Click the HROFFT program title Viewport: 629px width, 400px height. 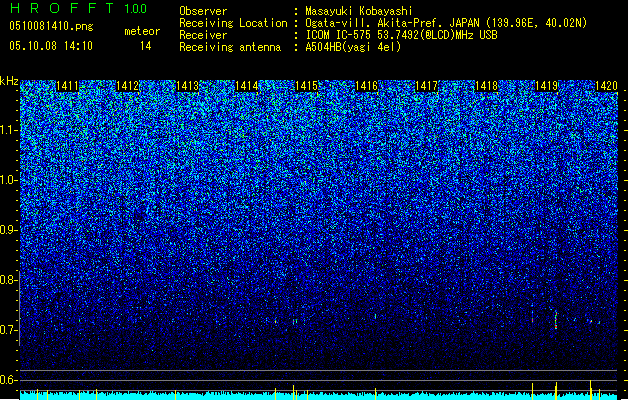pyautogui.click(x=62, y=8)
